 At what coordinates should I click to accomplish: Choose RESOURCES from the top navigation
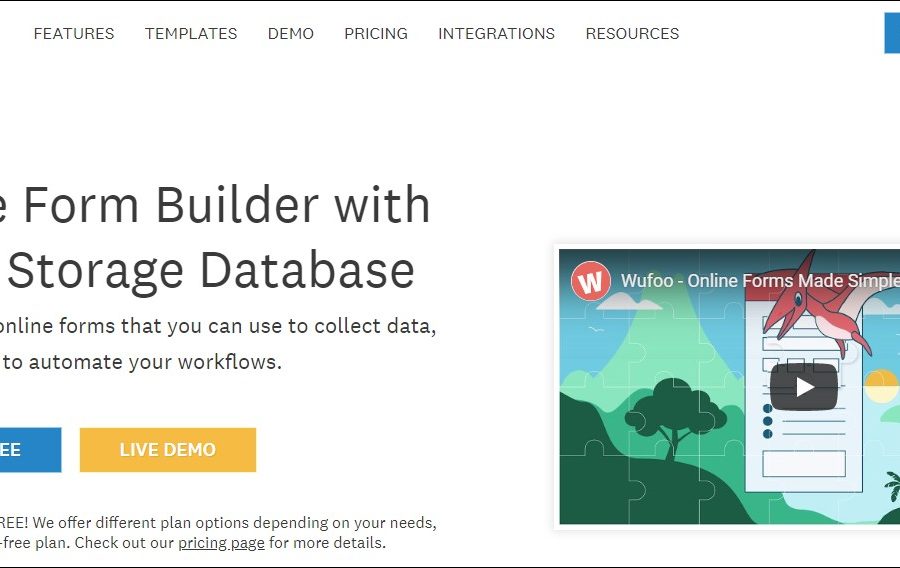[x=632, y=33]
